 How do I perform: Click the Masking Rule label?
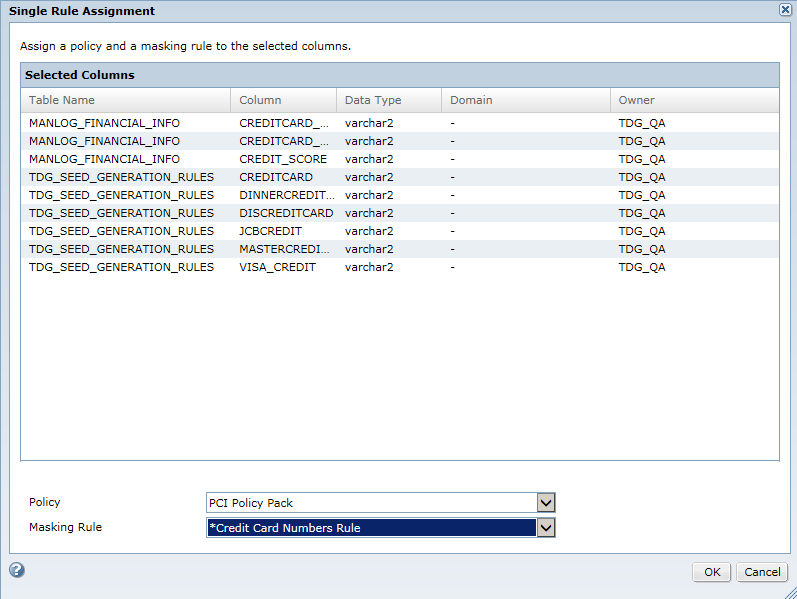click(66, 527)
